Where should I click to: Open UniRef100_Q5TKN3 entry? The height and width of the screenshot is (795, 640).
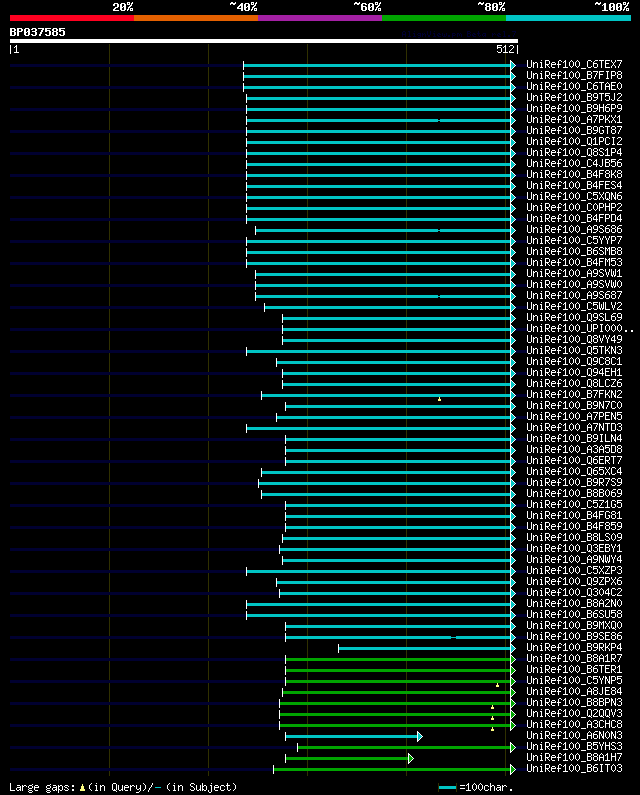574,350
